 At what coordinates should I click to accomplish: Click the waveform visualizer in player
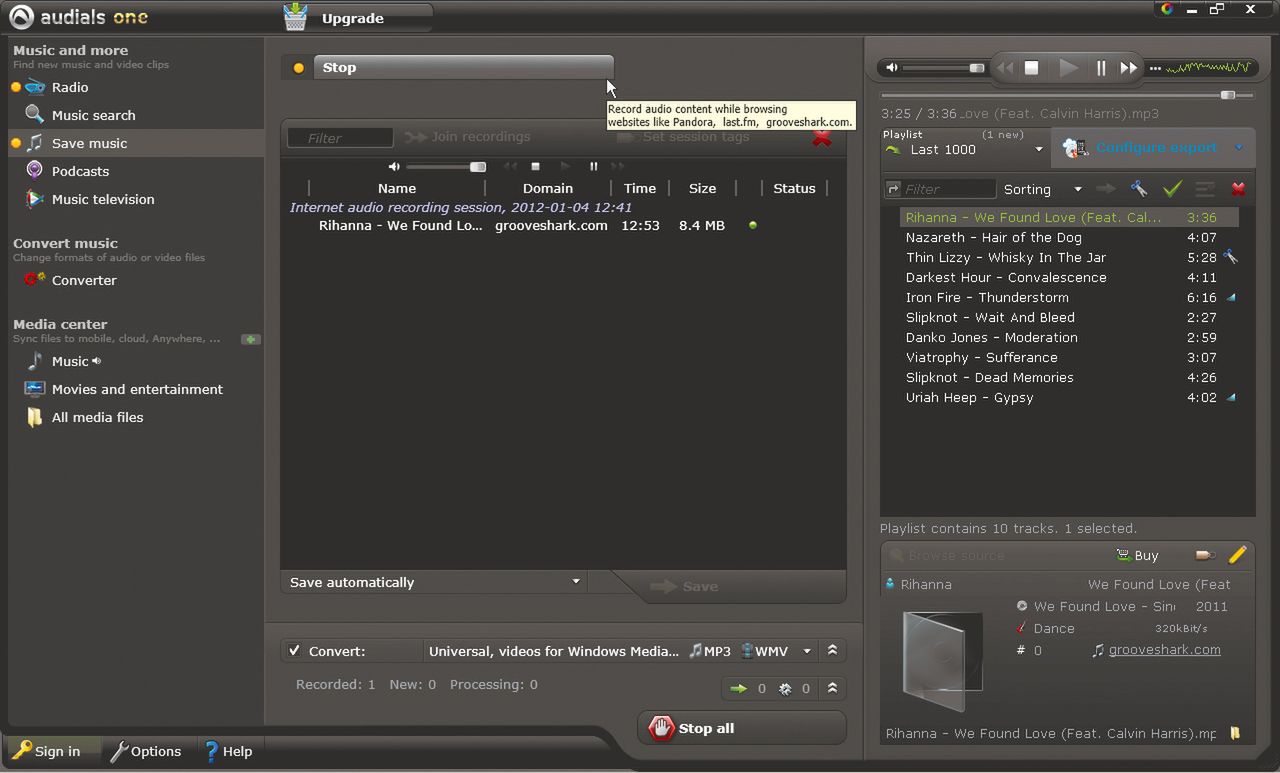point(1208,68)
